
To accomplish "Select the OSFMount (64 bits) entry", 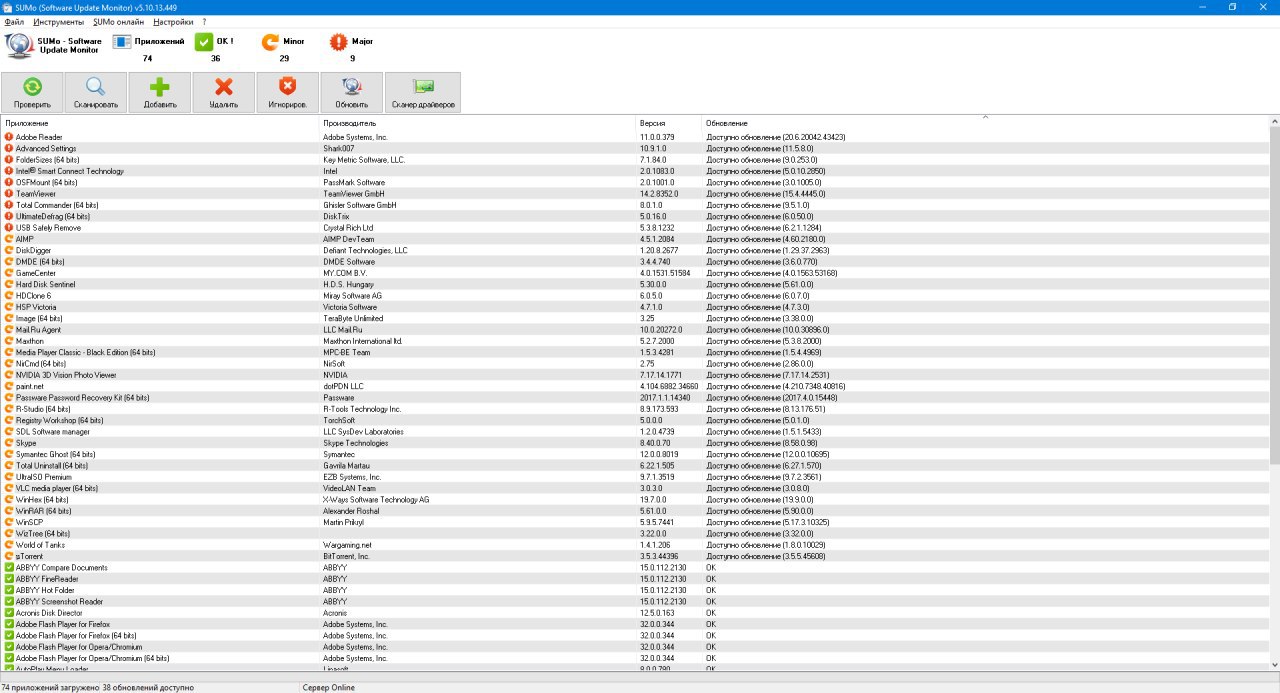I will coord(635,182).
